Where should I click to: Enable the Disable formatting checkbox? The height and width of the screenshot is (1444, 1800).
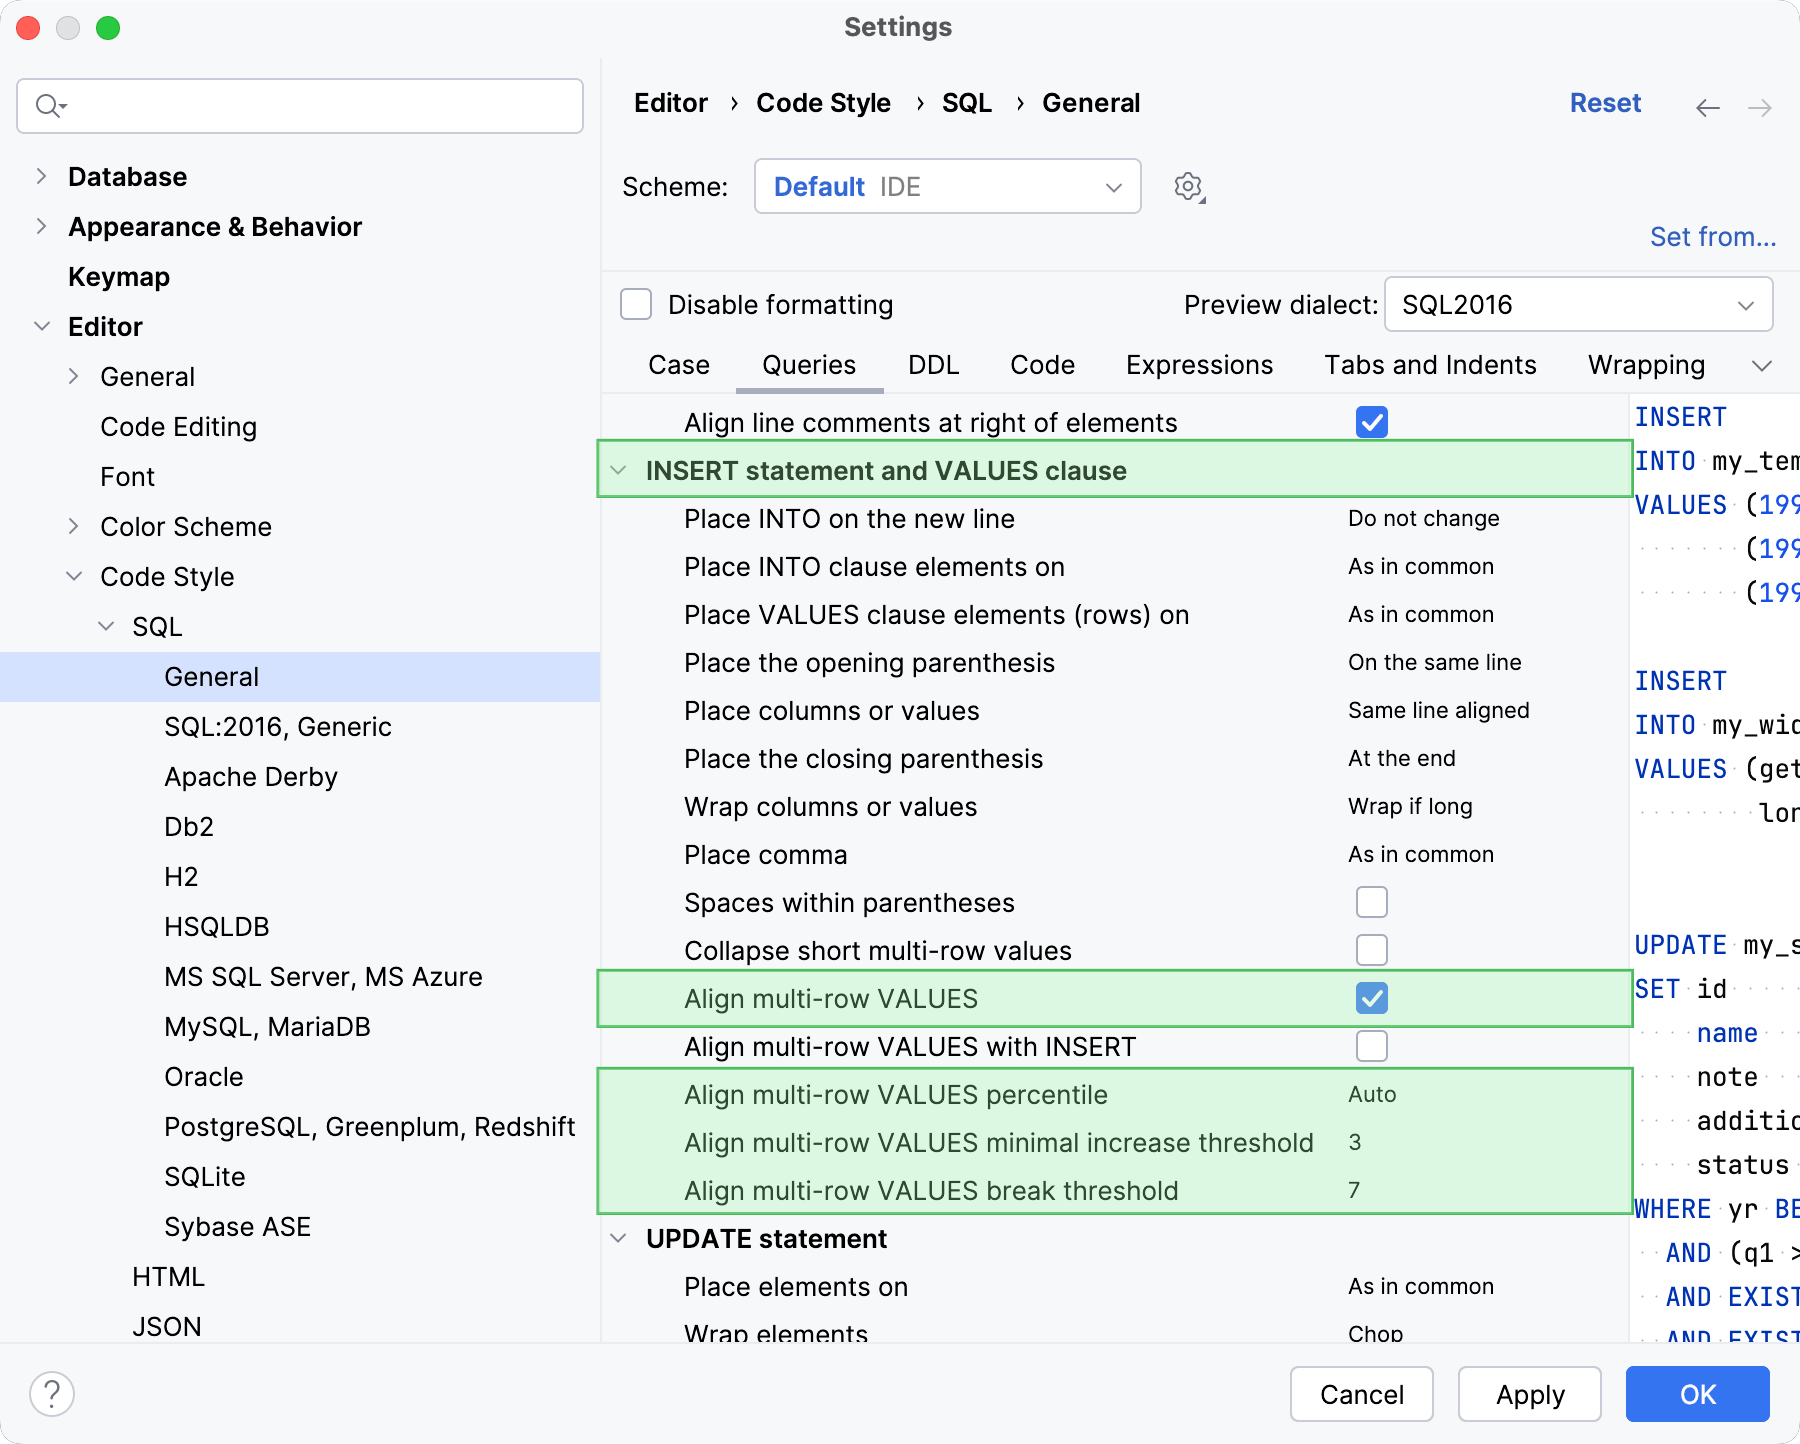pos(635,304)
